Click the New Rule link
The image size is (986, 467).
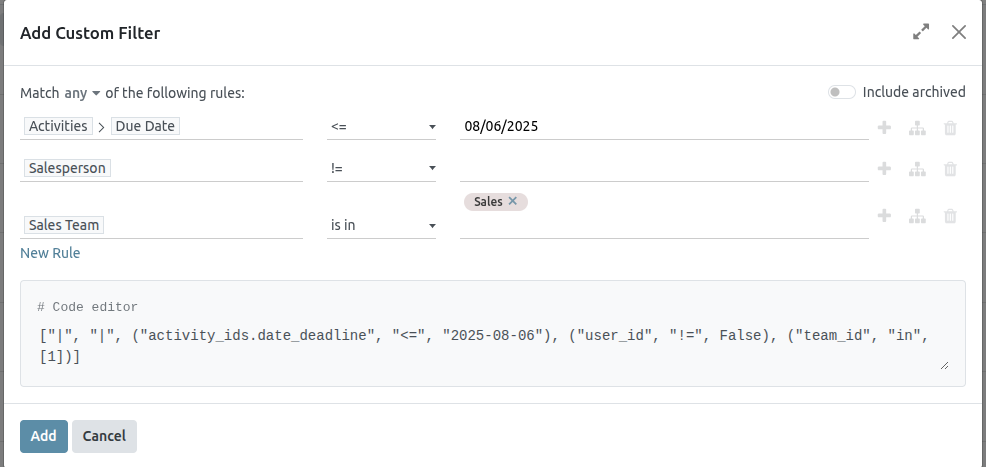coord(50,253)
